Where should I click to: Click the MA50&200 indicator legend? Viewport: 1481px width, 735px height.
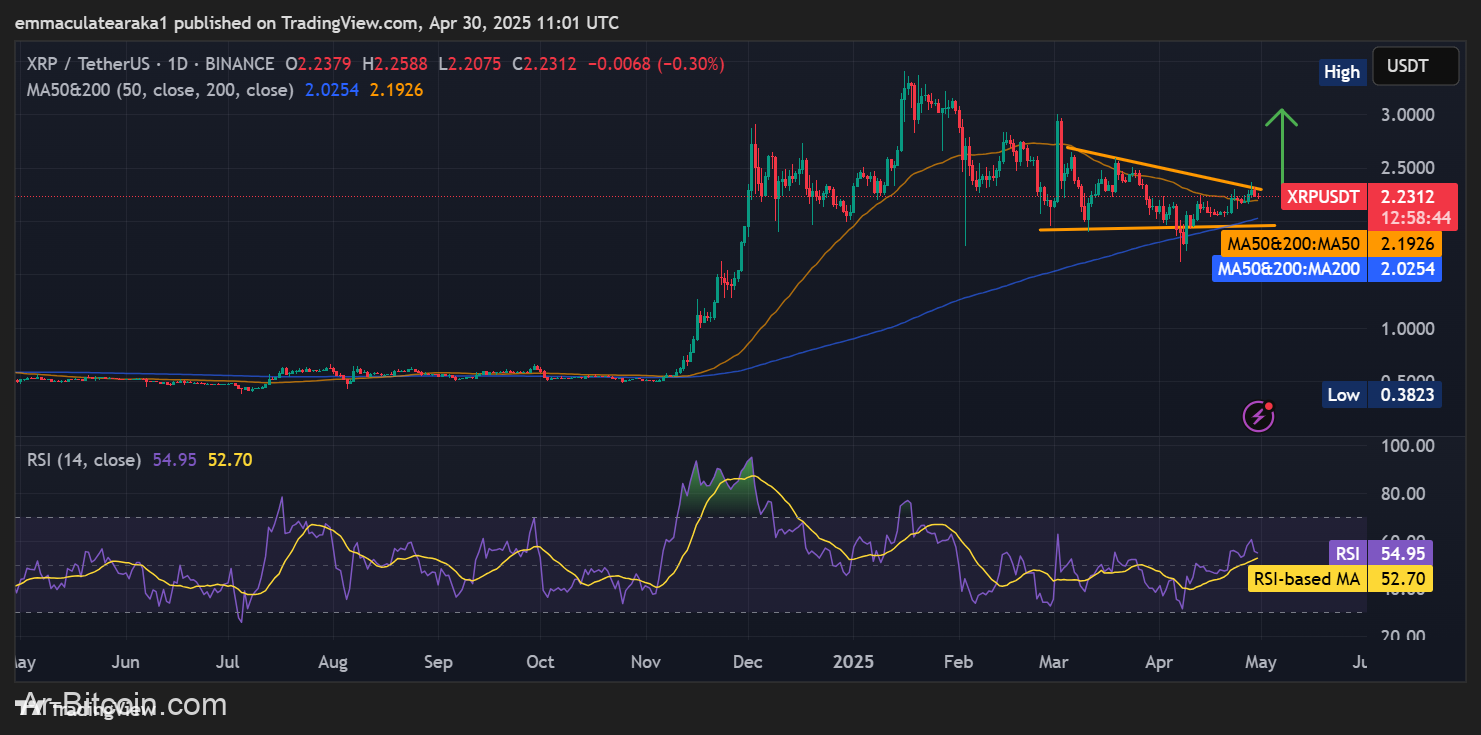coord(160,90)
